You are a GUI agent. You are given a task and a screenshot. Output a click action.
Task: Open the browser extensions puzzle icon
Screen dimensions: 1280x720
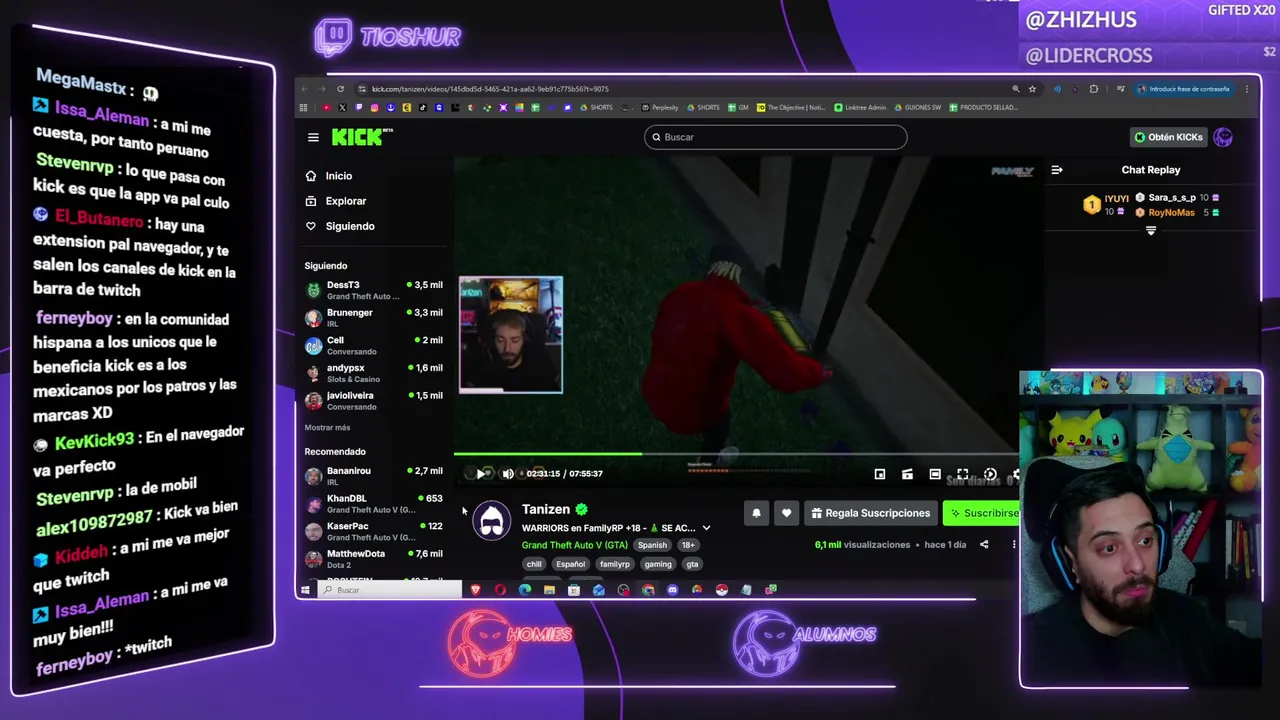click(1093, 89)
